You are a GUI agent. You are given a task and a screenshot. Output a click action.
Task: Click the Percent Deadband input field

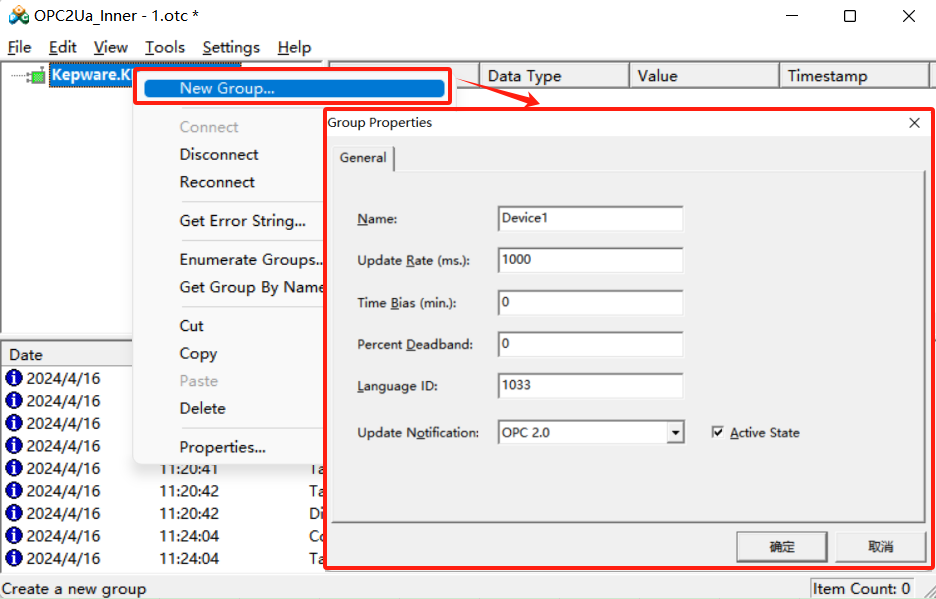[590, 345]
